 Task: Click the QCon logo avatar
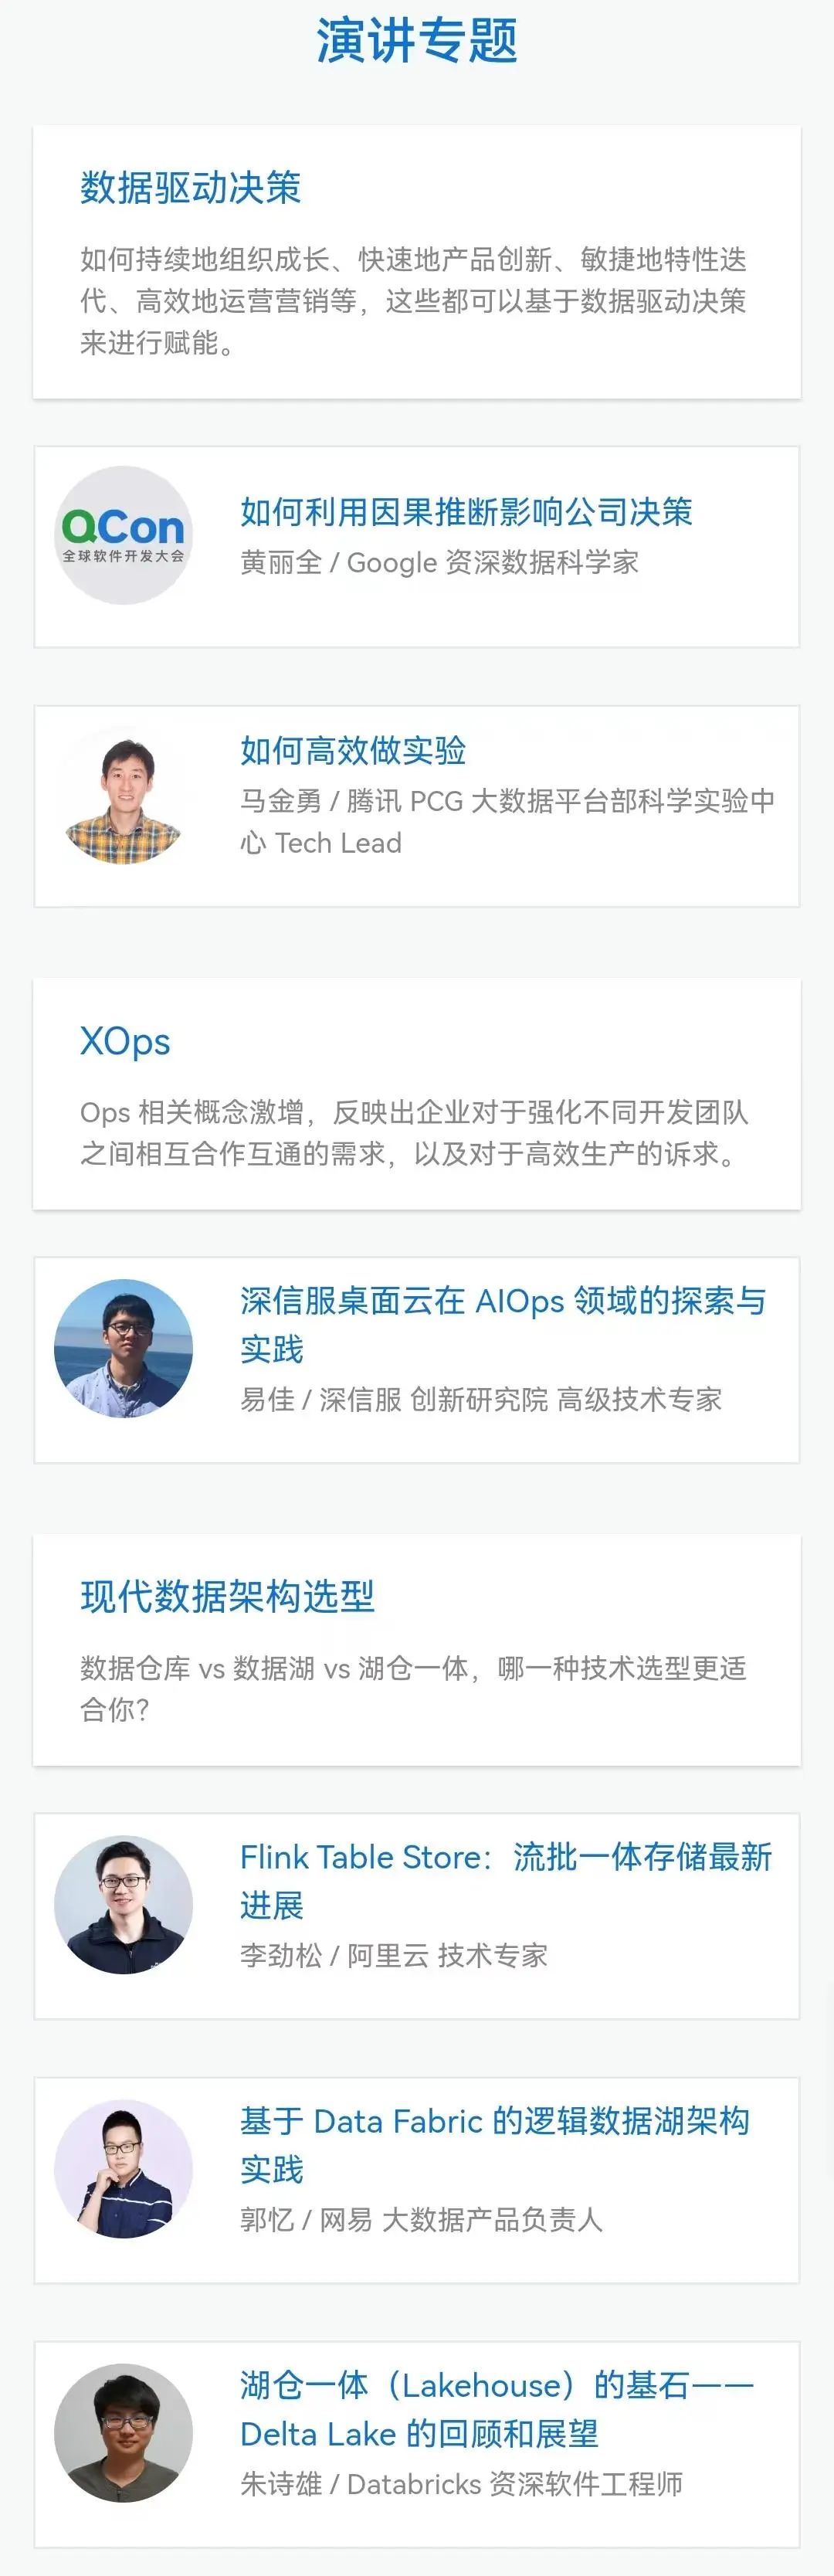[123, 535]
